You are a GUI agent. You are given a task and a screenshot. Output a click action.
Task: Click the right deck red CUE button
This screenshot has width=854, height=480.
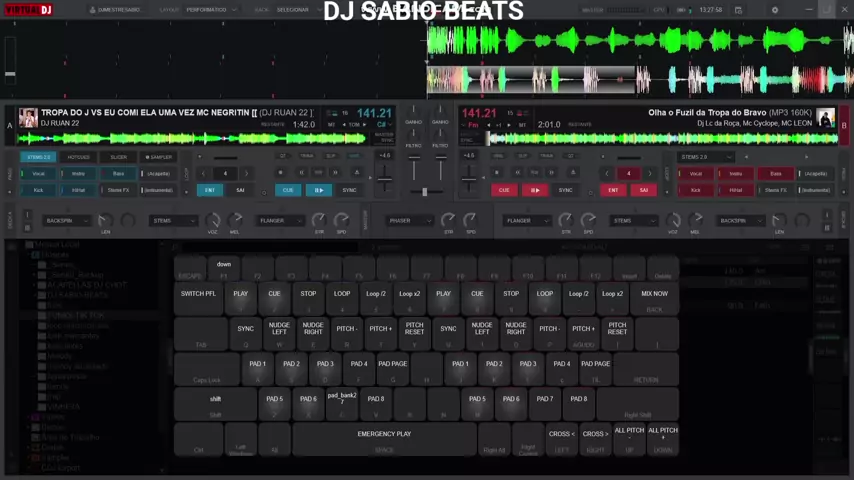(x=504, y=190)
